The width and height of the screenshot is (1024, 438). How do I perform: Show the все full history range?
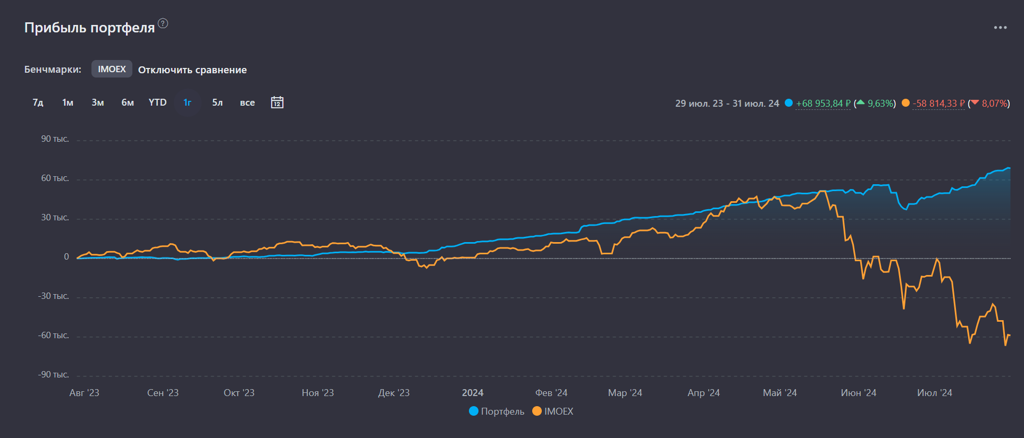click(247, 102)
